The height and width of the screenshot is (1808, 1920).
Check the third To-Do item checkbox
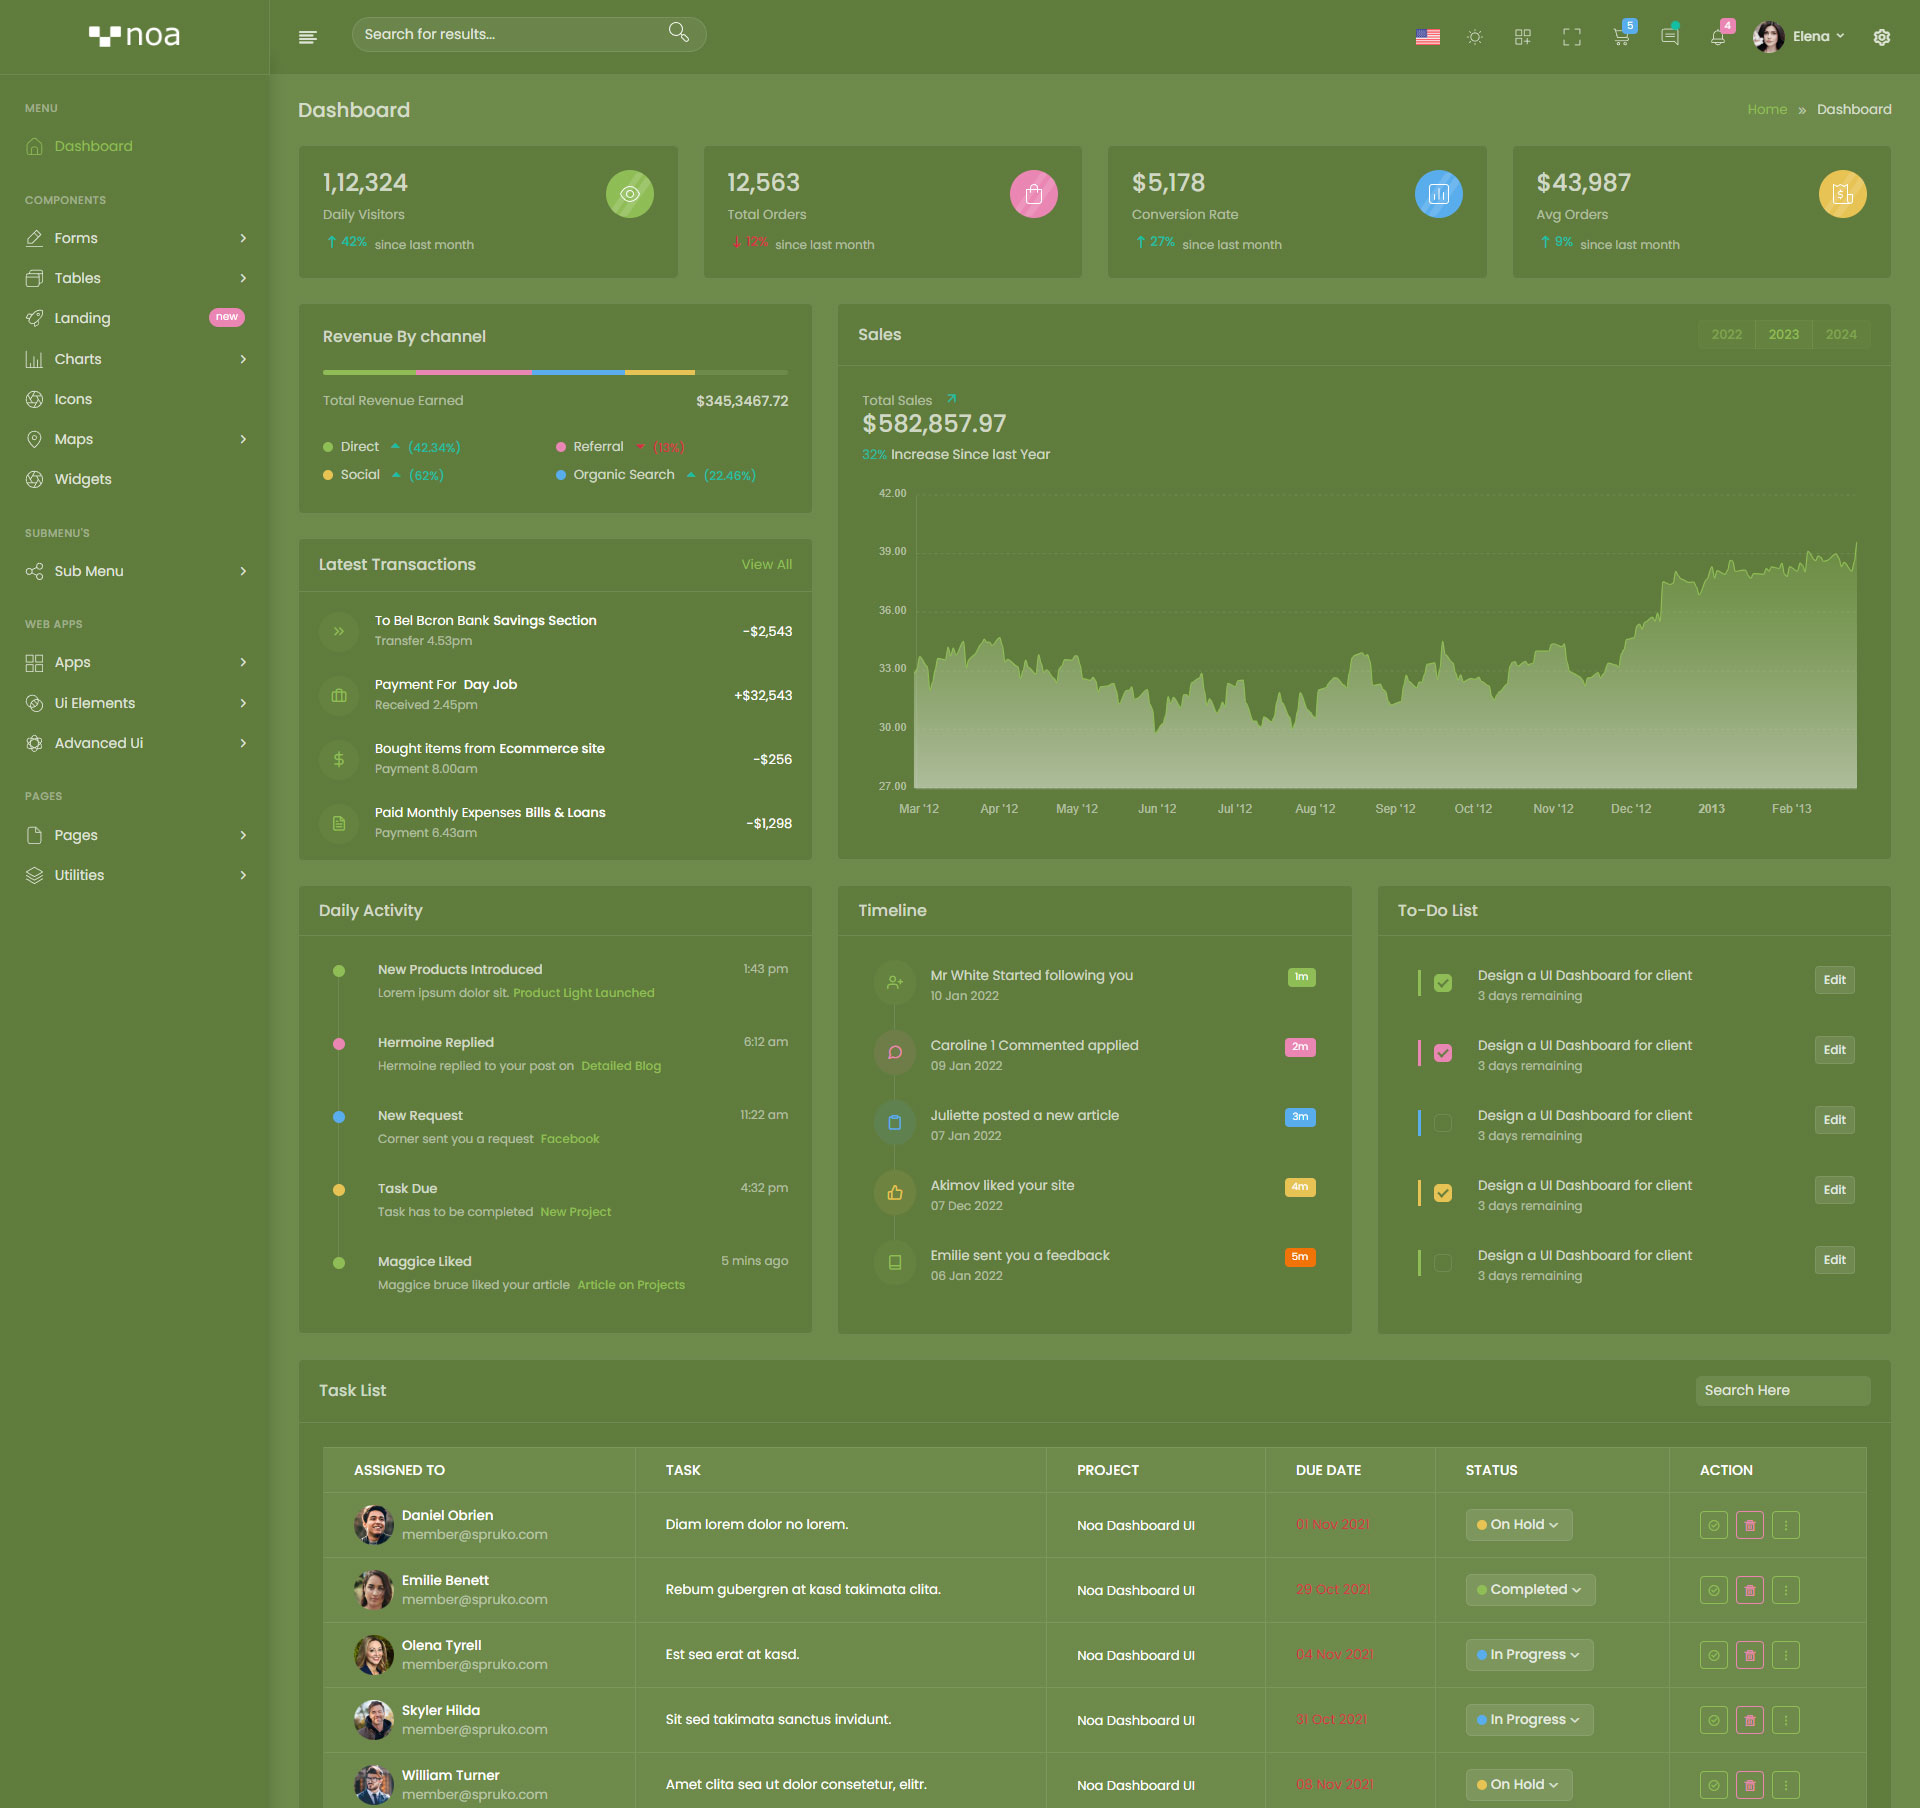1442,1123
